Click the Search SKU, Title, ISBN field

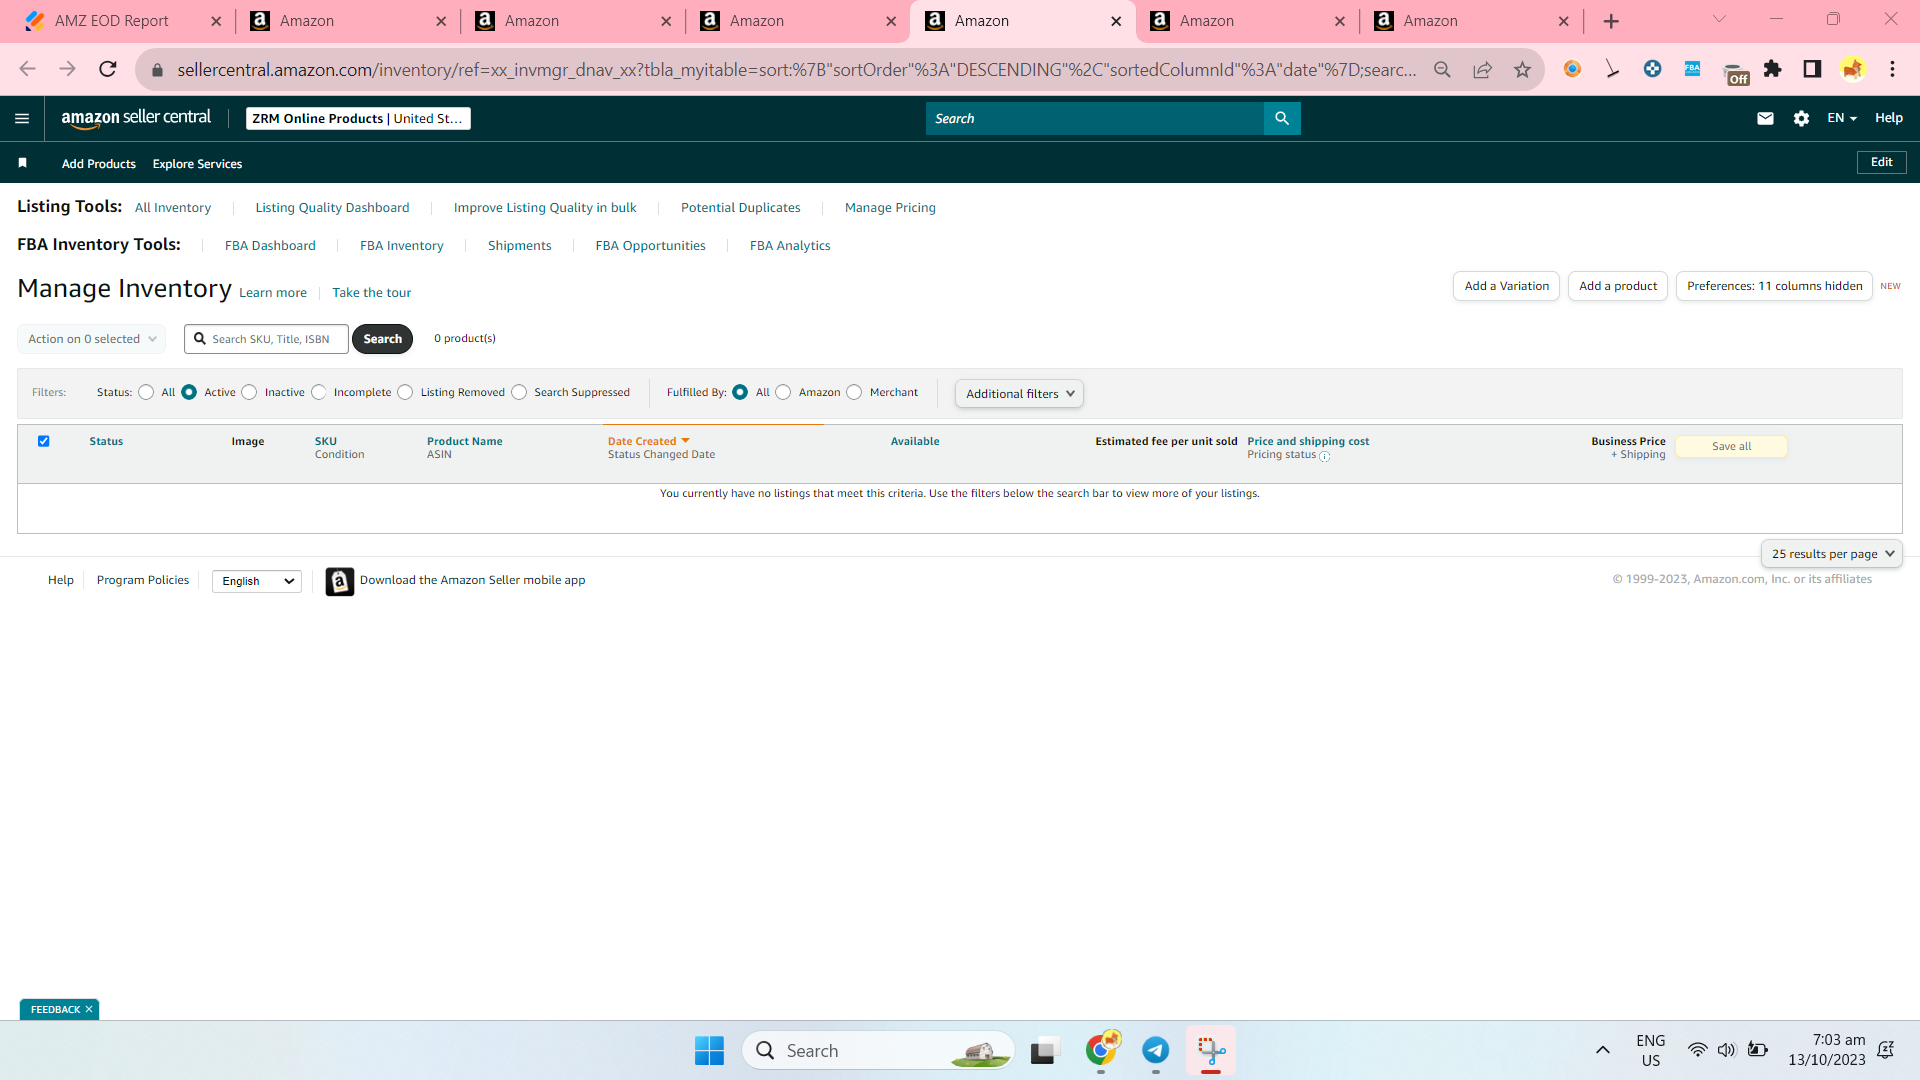(266, 339)
